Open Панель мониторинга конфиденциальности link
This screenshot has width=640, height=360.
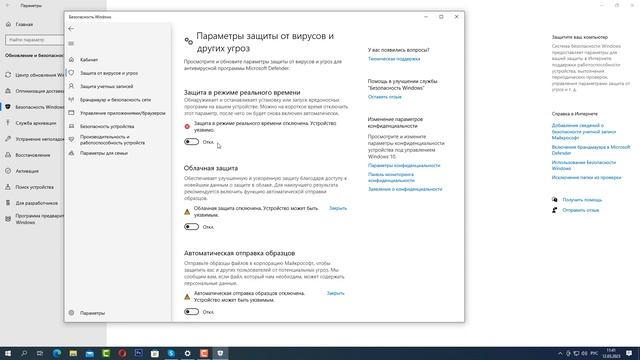391,177
